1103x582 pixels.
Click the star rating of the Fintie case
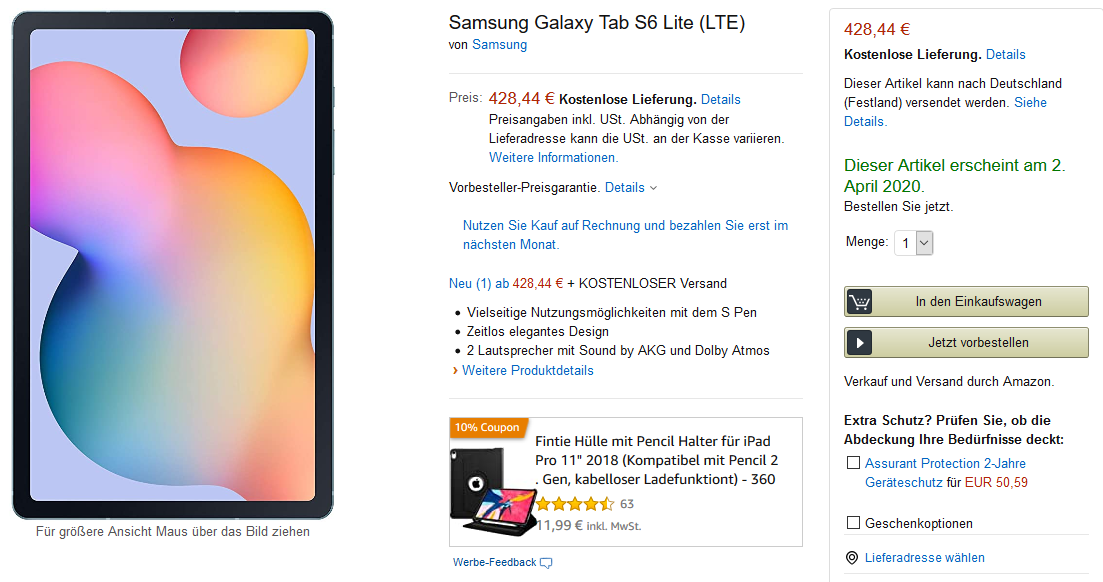point(575,504)
